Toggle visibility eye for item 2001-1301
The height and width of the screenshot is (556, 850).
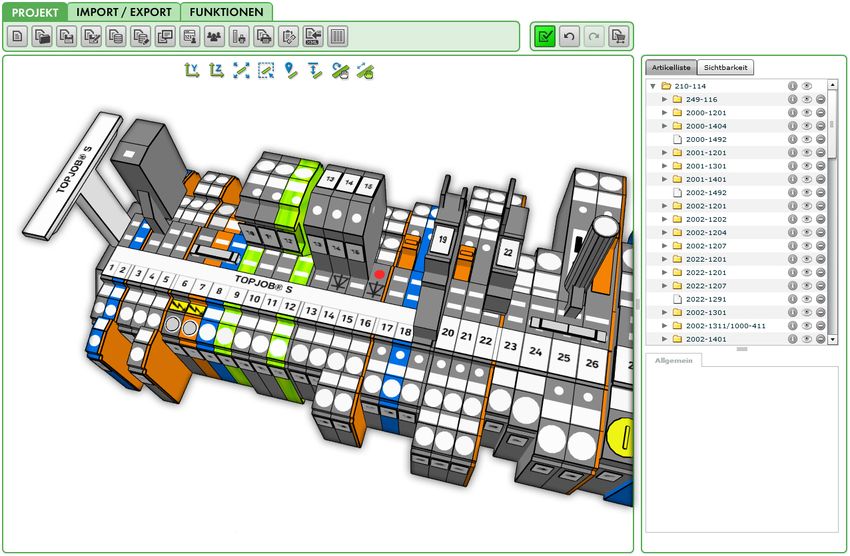(806, 166)
